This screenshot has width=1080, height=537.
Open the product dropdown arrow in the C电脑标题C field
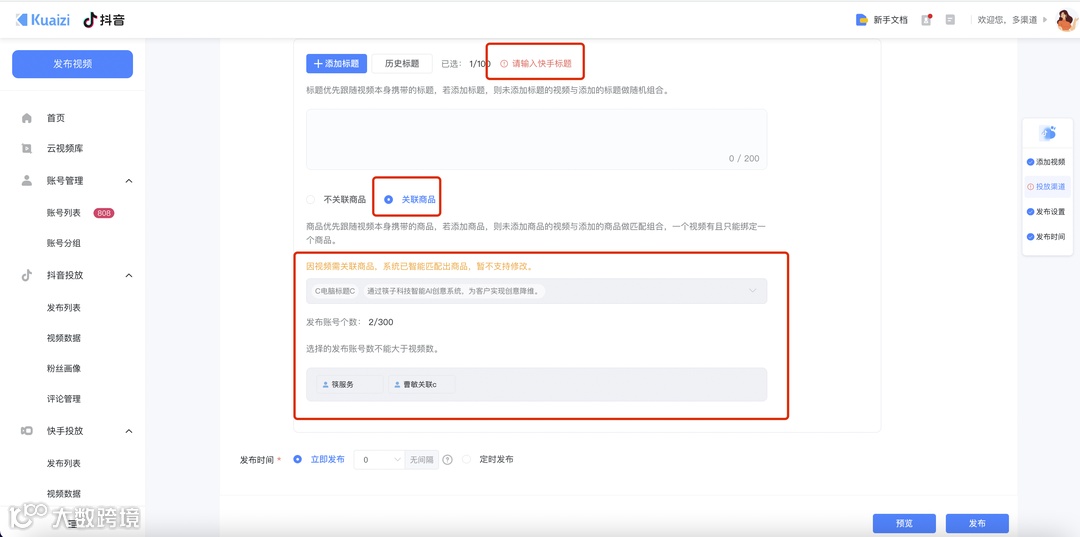click(753, 291)
